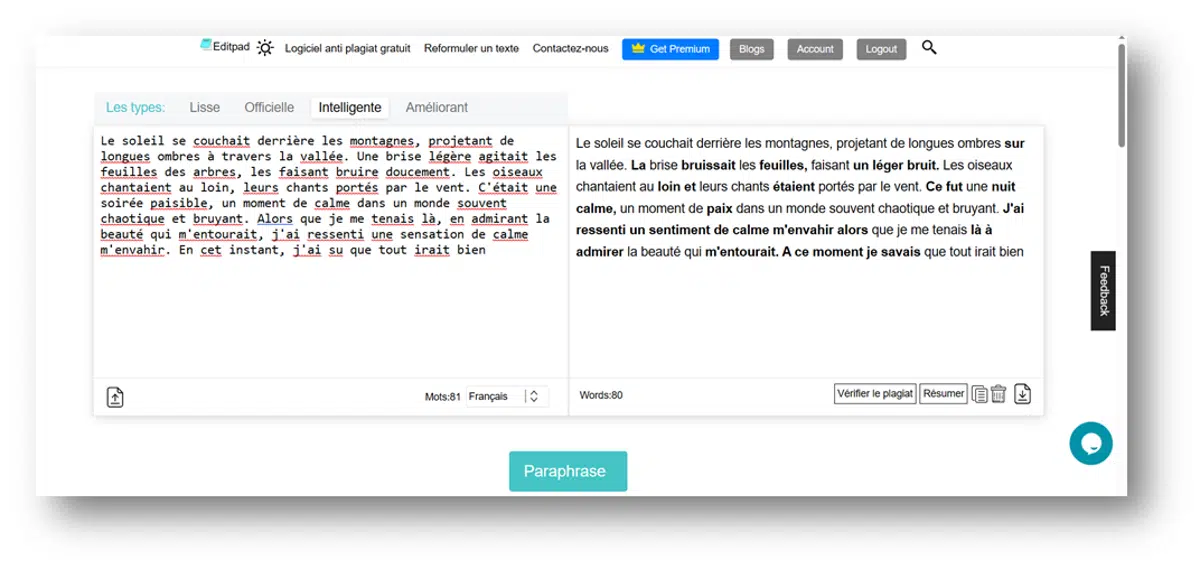Click the 'Words:80' output count
This screenshot has height=569, width=1200.
pos(601,395)
